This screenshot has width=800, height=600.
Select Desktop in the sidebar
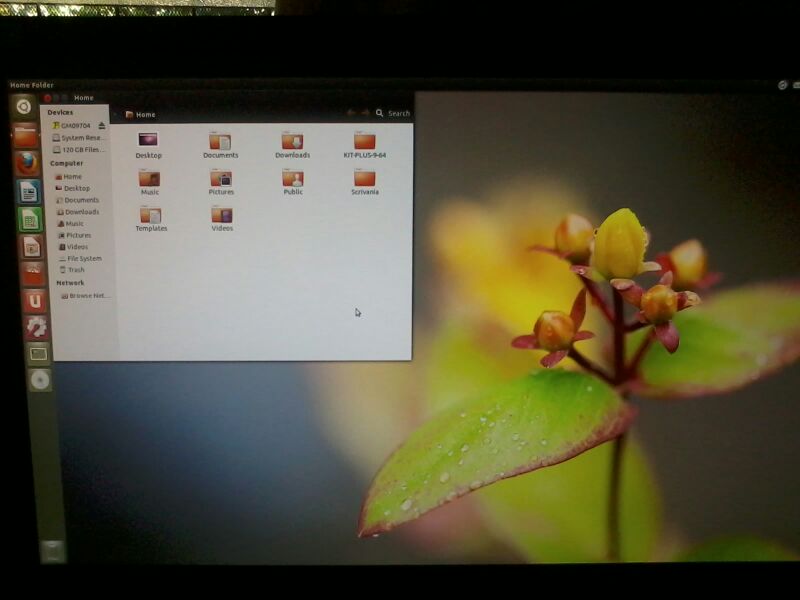tap(72, 188)
